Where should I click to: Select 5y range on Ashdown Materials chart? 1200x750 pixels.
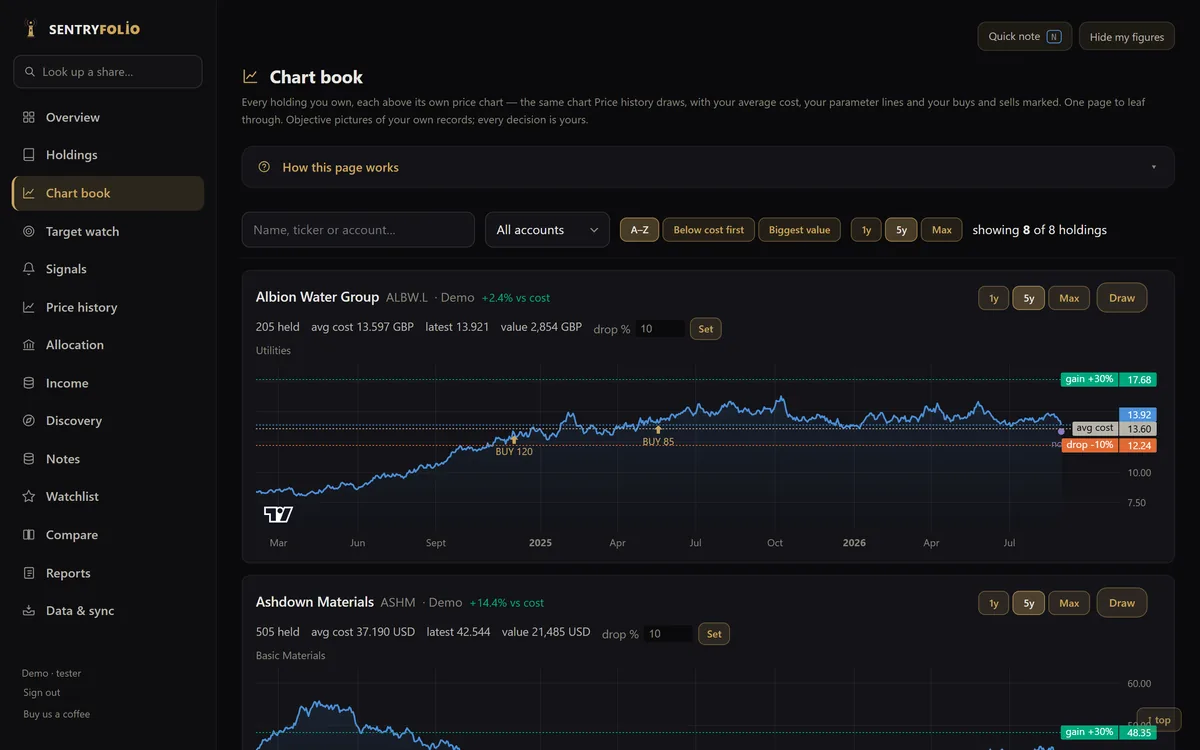point(1029,603)
